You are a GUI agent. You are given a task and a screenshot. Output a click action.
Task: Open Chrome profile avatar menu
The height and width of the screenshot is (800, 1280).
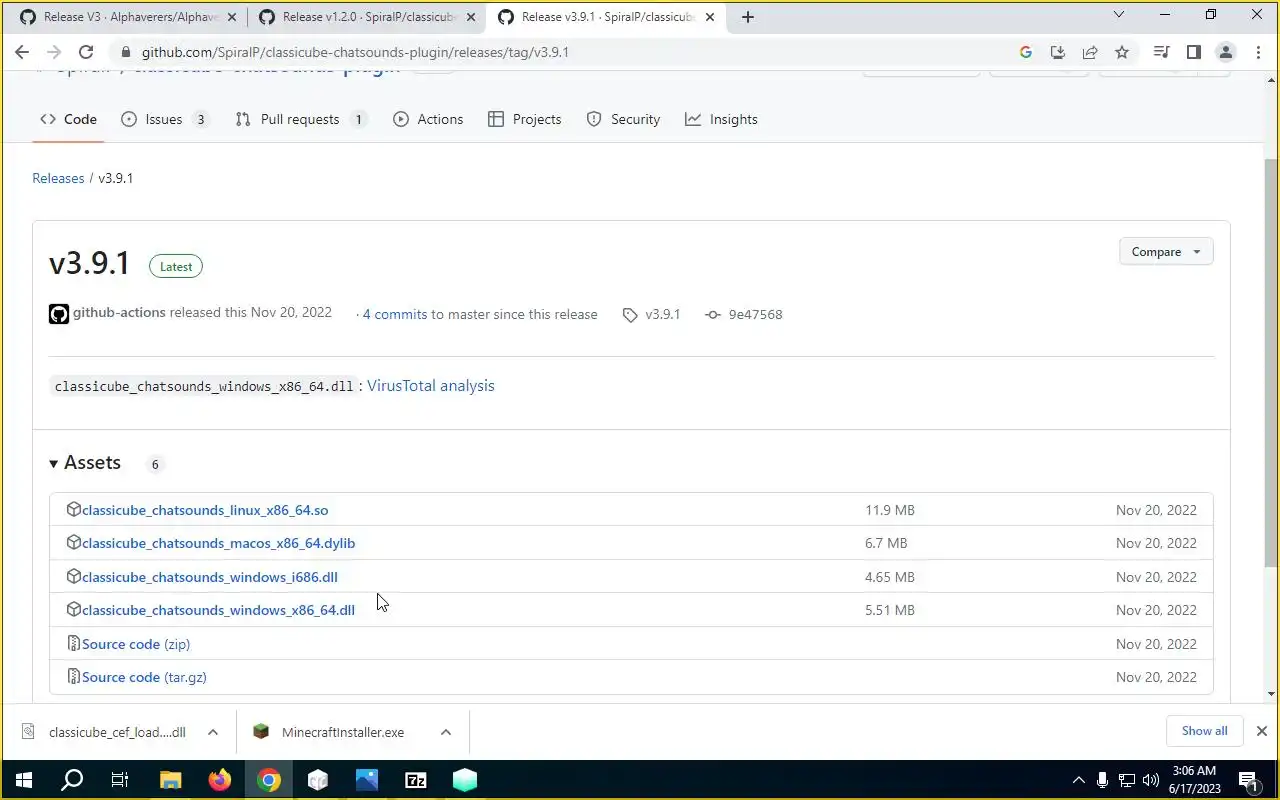click(x=1225, y=52)
